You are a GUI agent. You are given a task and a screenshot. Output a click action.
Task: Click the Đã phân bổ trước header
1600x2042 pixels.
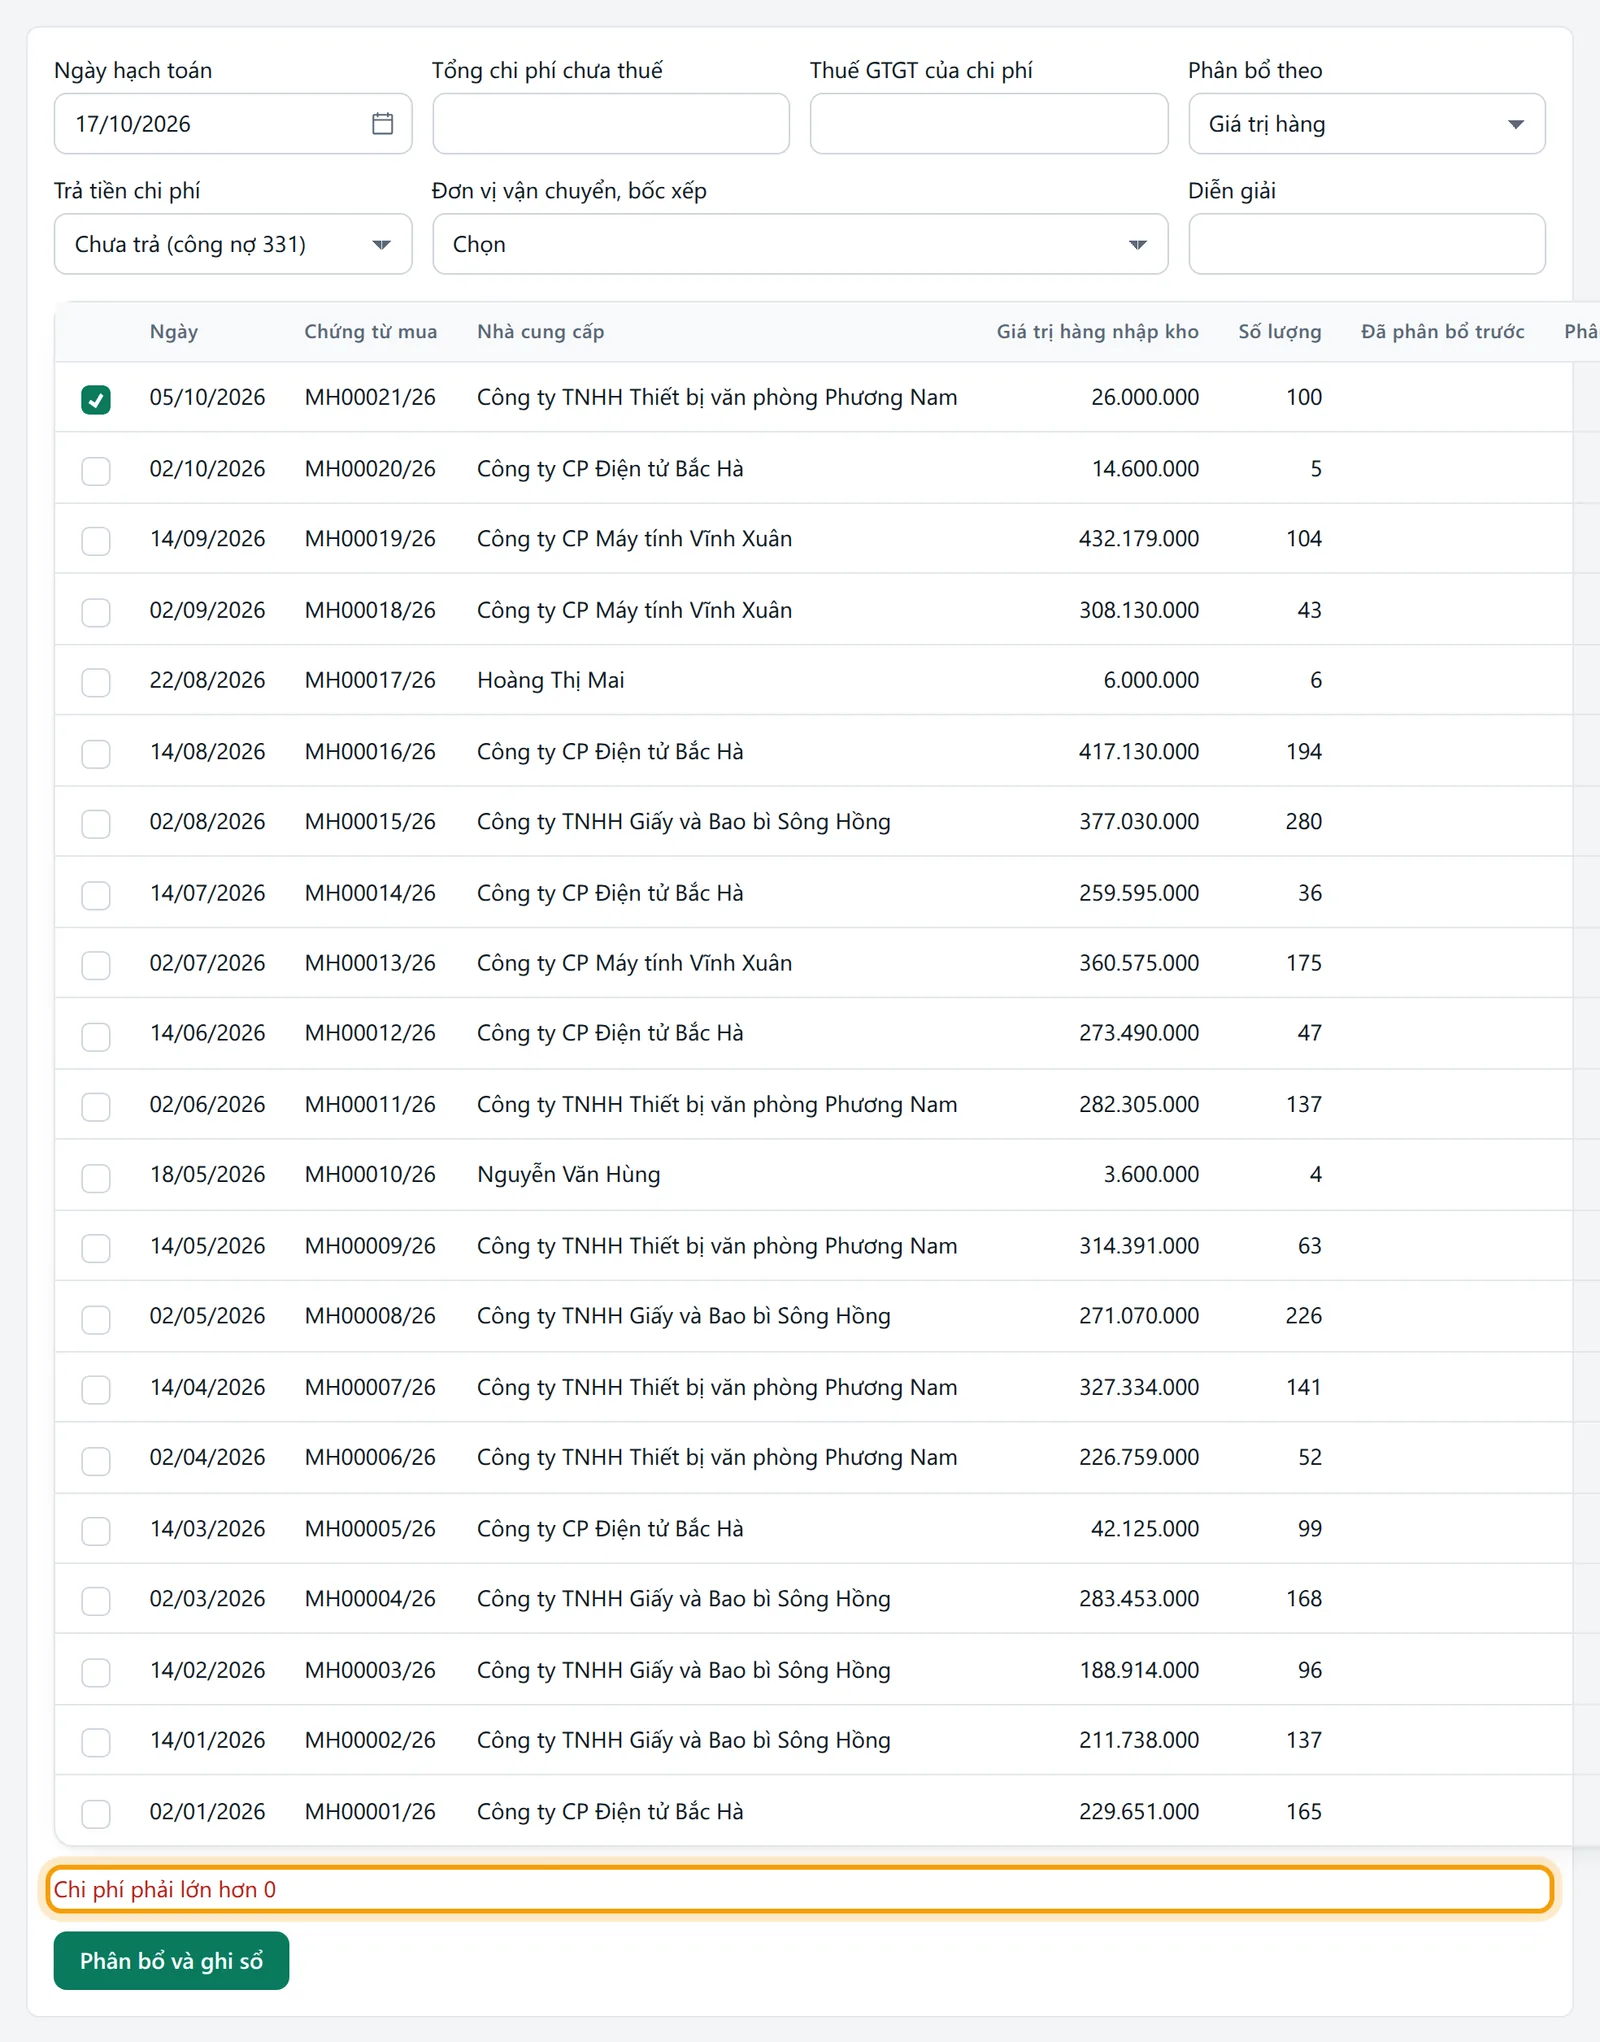pos(1442,332)
